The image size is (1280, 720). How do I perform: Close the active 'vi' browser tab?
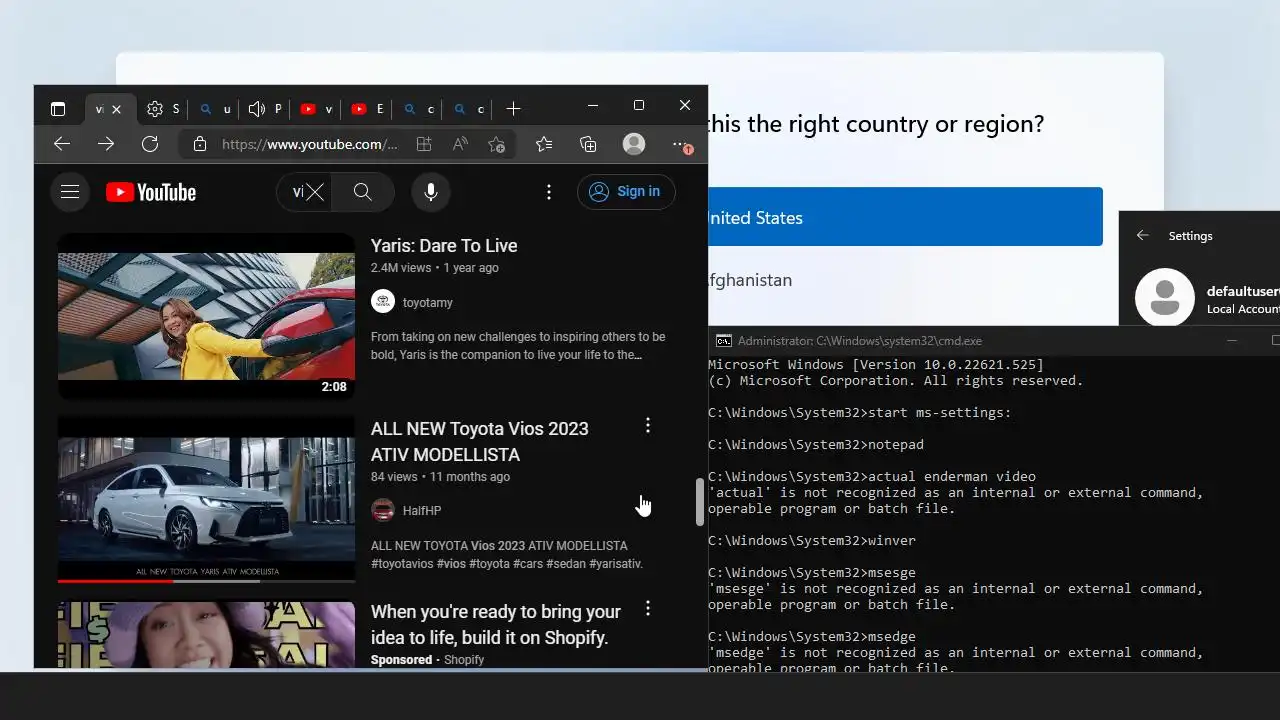point(116,109)
